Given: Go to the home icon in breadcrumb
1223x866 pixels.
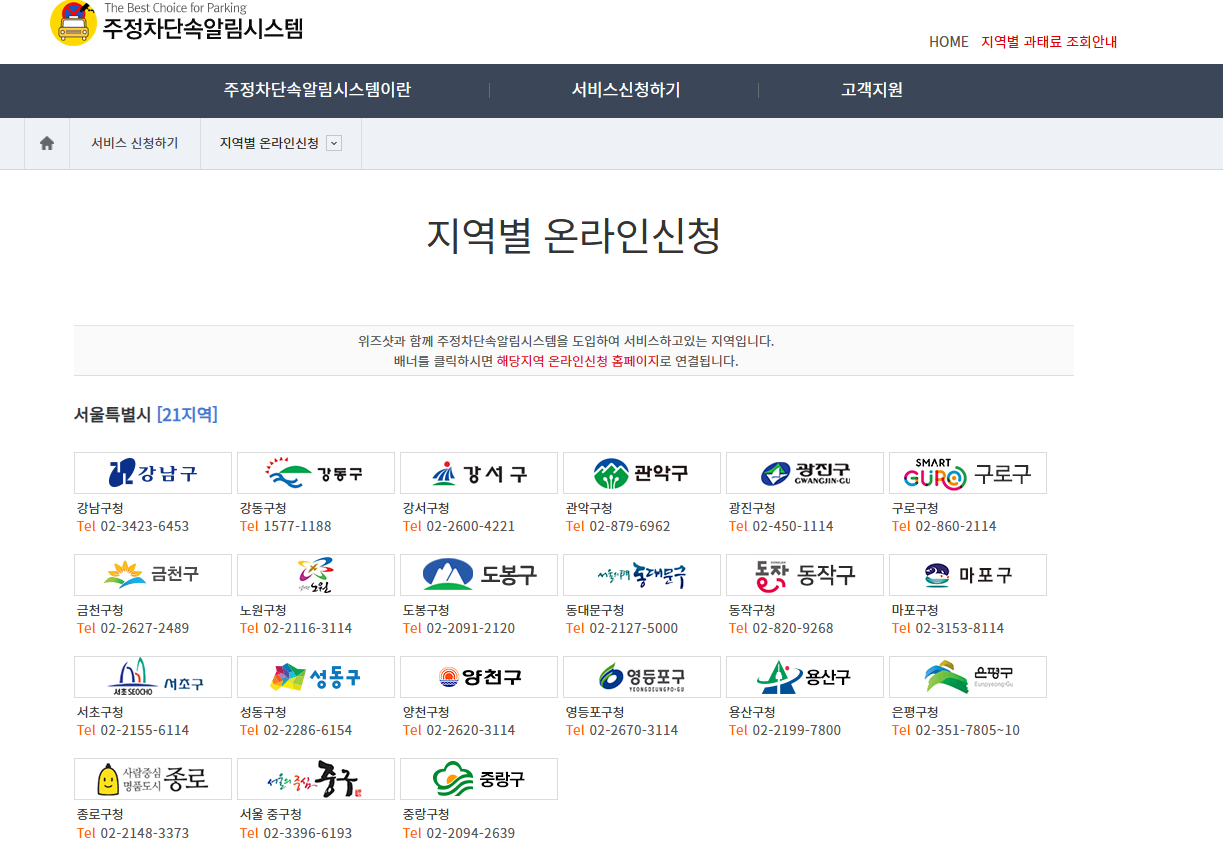Looking at the screenshot, I should tap(47, 143).
